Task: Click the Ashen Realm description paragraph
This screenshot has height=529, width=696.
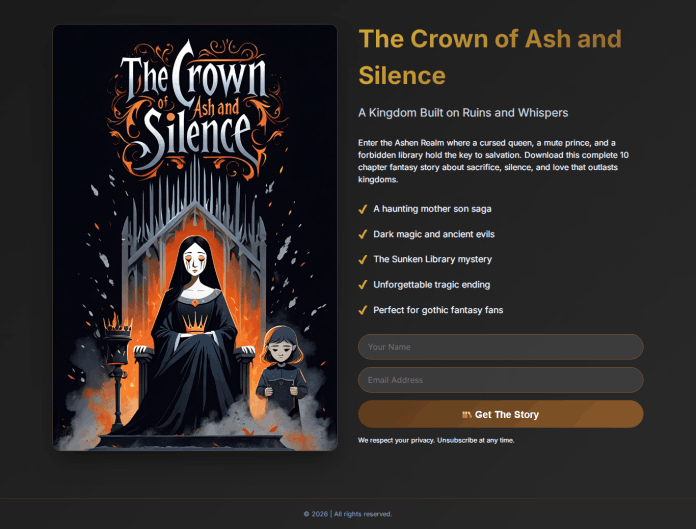Action: [x=493, y=161]
